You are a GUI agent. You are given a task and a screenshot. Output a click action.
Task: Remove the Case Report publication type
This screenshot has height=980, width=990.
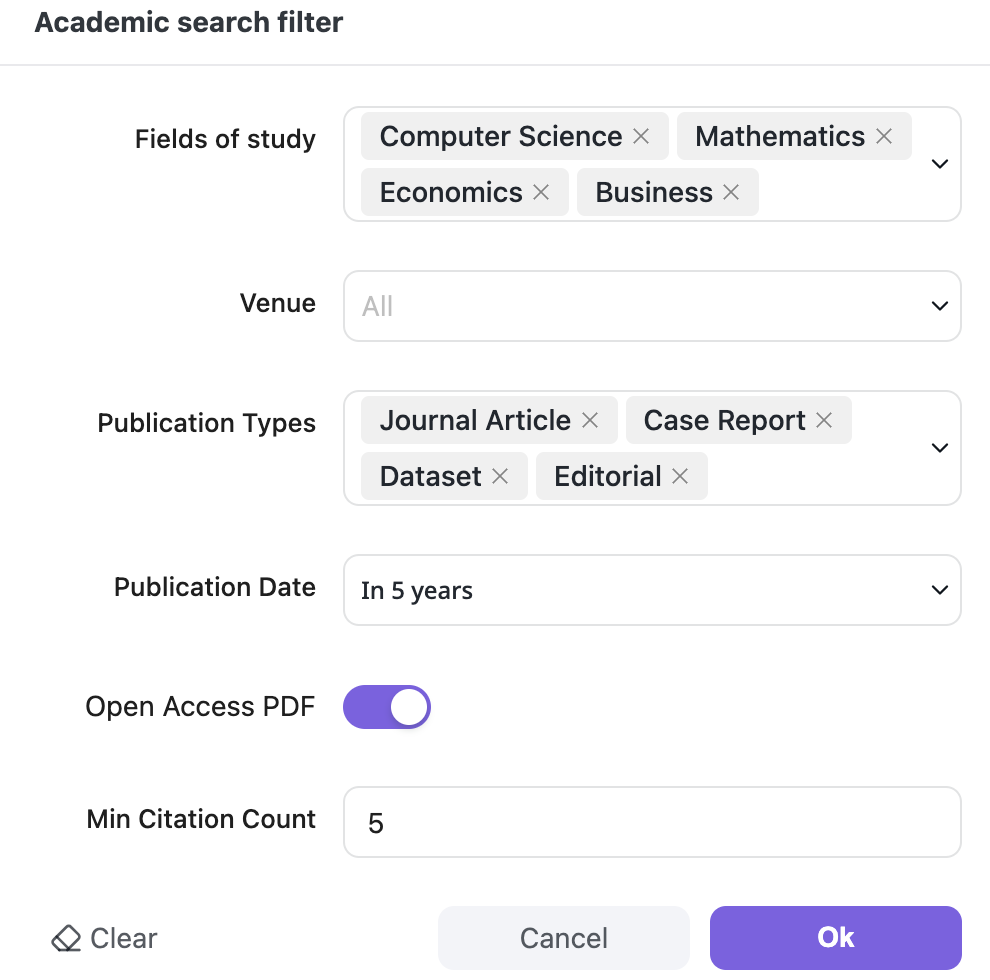[x=823, y=420]
